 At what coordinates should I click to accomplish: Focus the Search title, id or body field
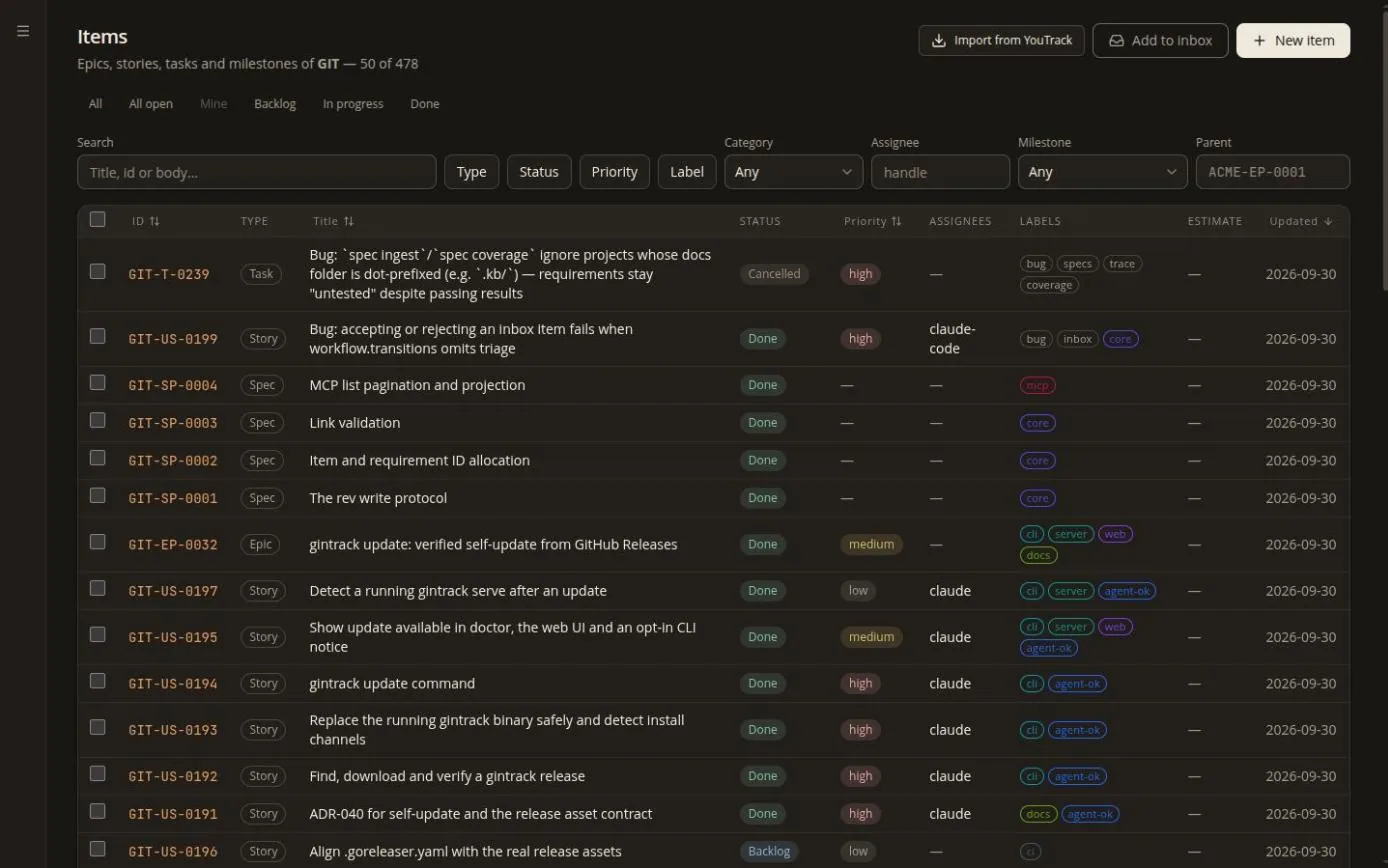[256, 172]
